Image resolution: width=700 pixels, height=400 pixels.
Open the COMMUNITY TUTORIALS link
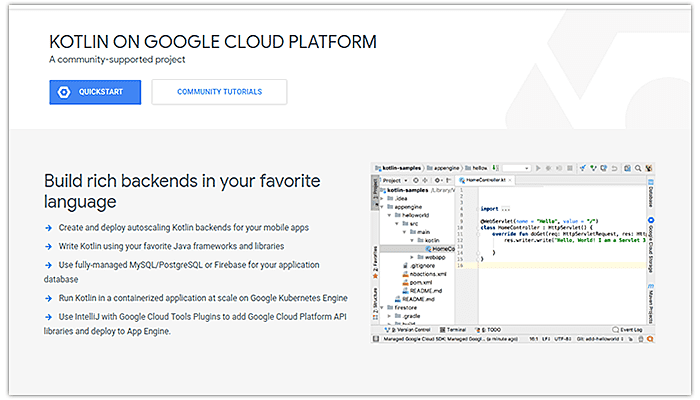[219, 92]
